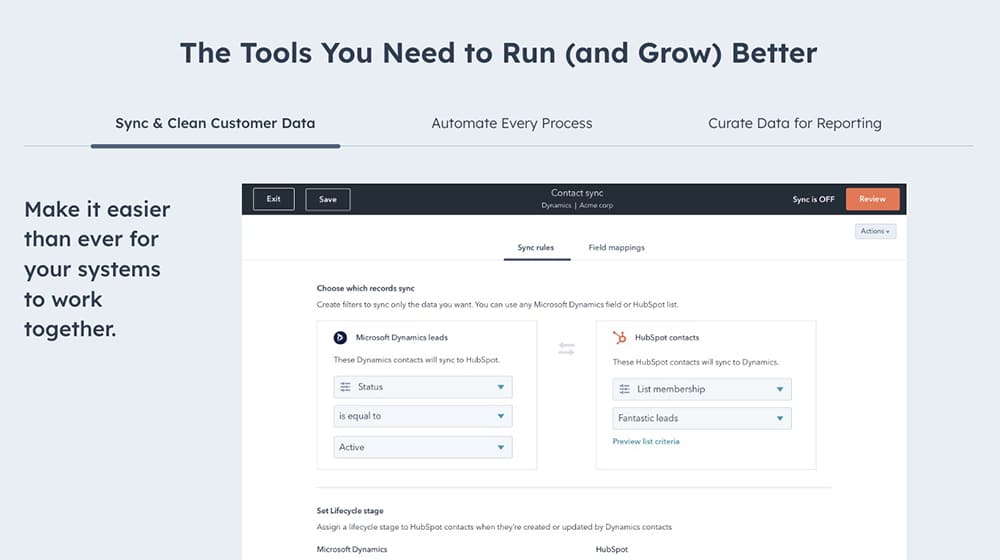
Task: Click the Microsoft Dynamics logo icon
Action: point(340,337)
